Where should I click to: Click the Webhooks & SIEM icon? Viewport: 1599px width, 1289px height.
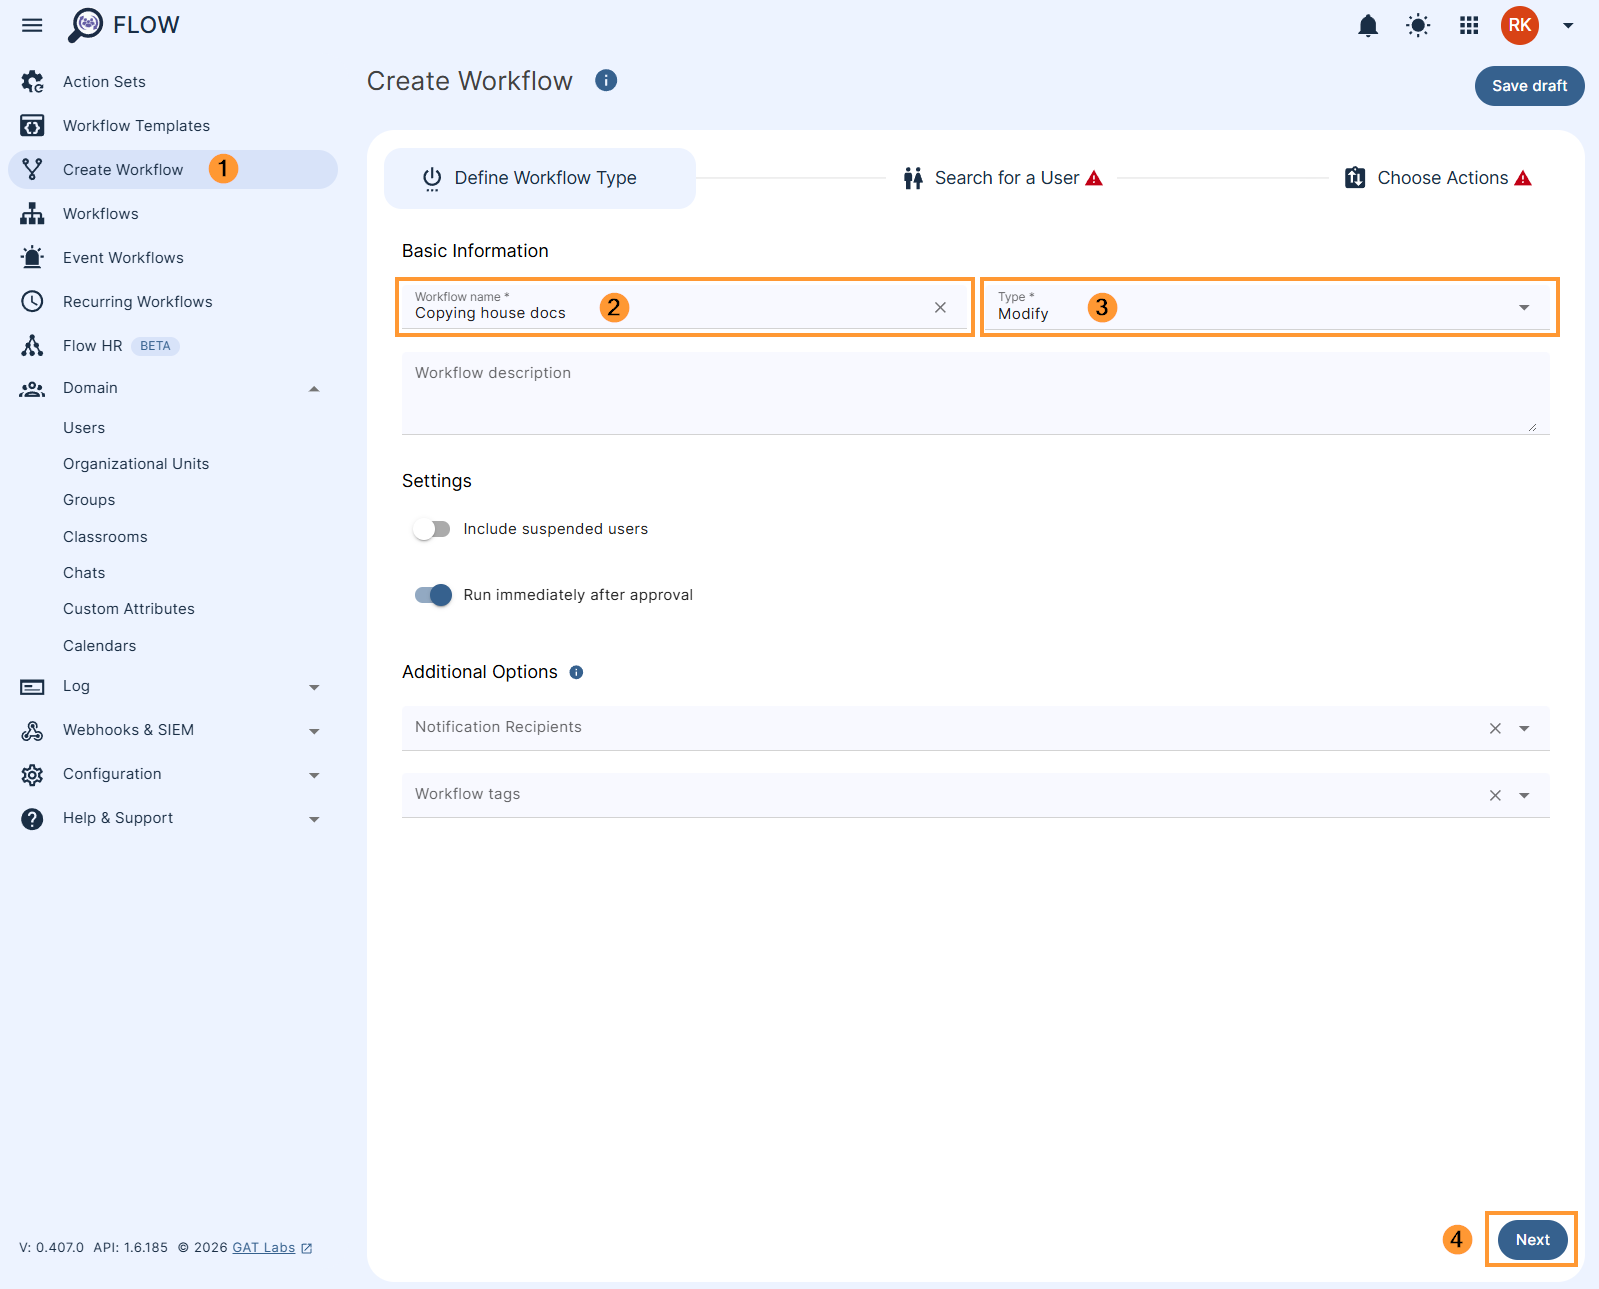32,731
